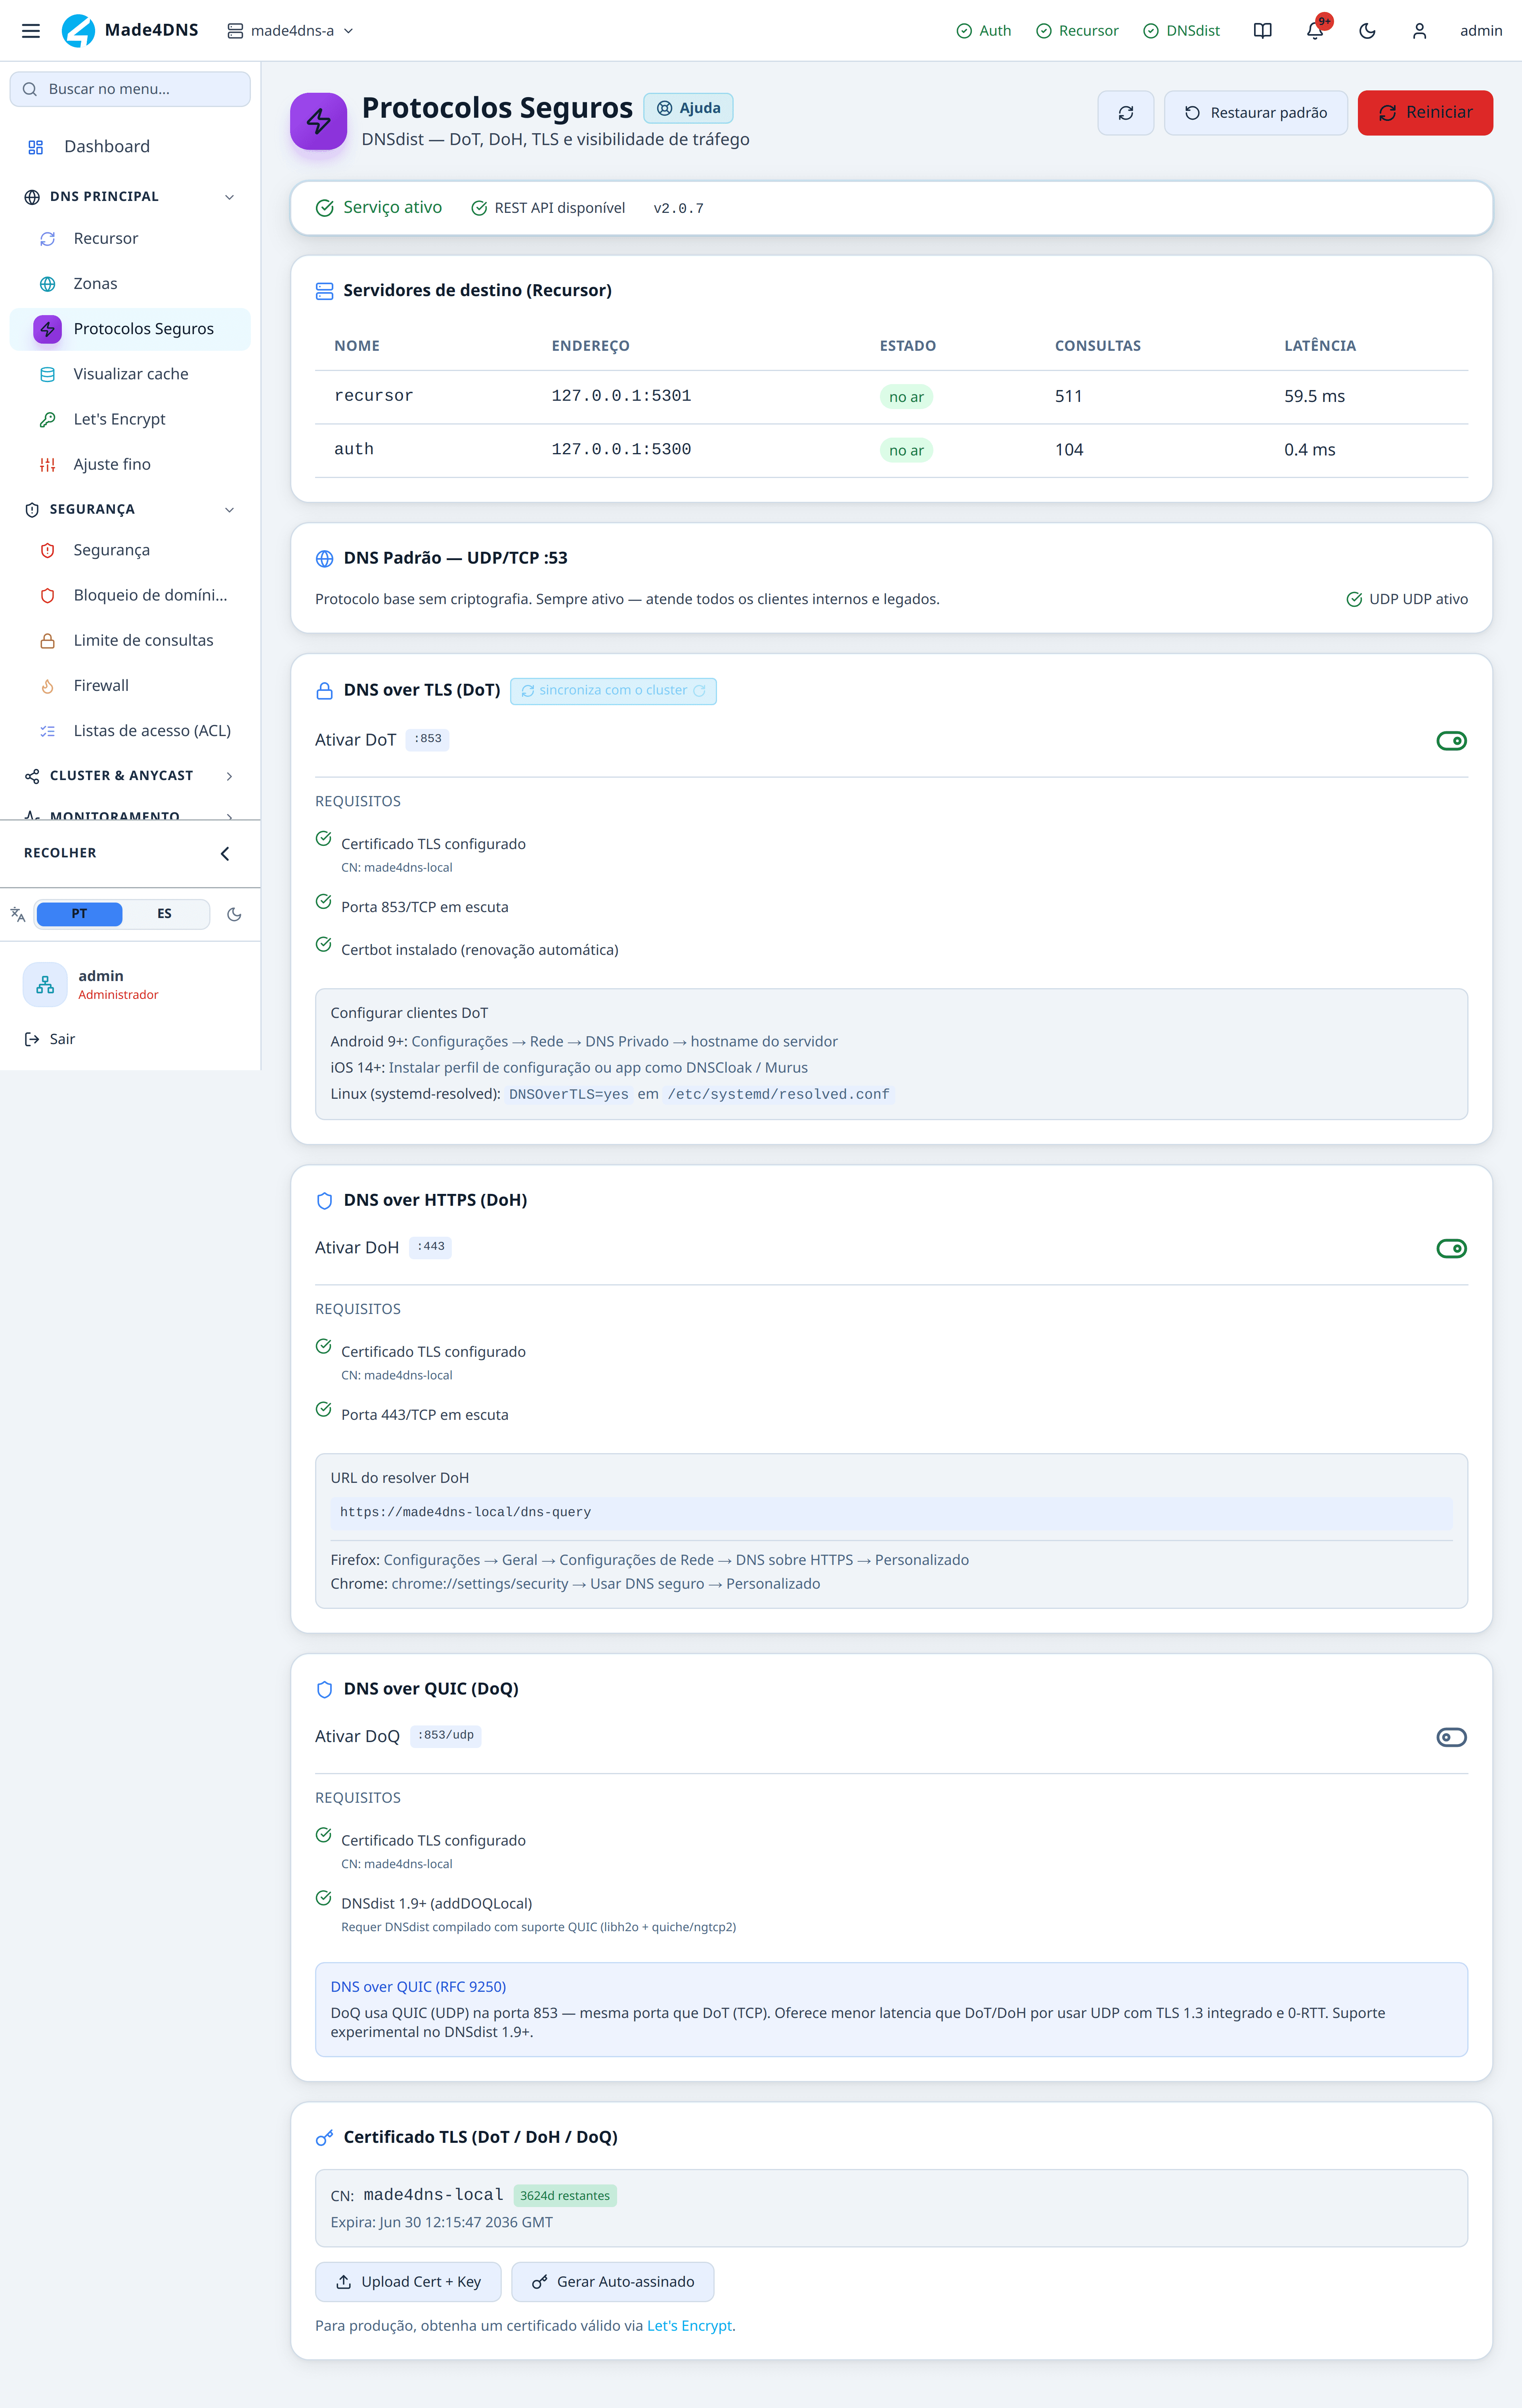Click the admin avatar icon in sidebar
Screen dimensions: 1522x2408
45,985
